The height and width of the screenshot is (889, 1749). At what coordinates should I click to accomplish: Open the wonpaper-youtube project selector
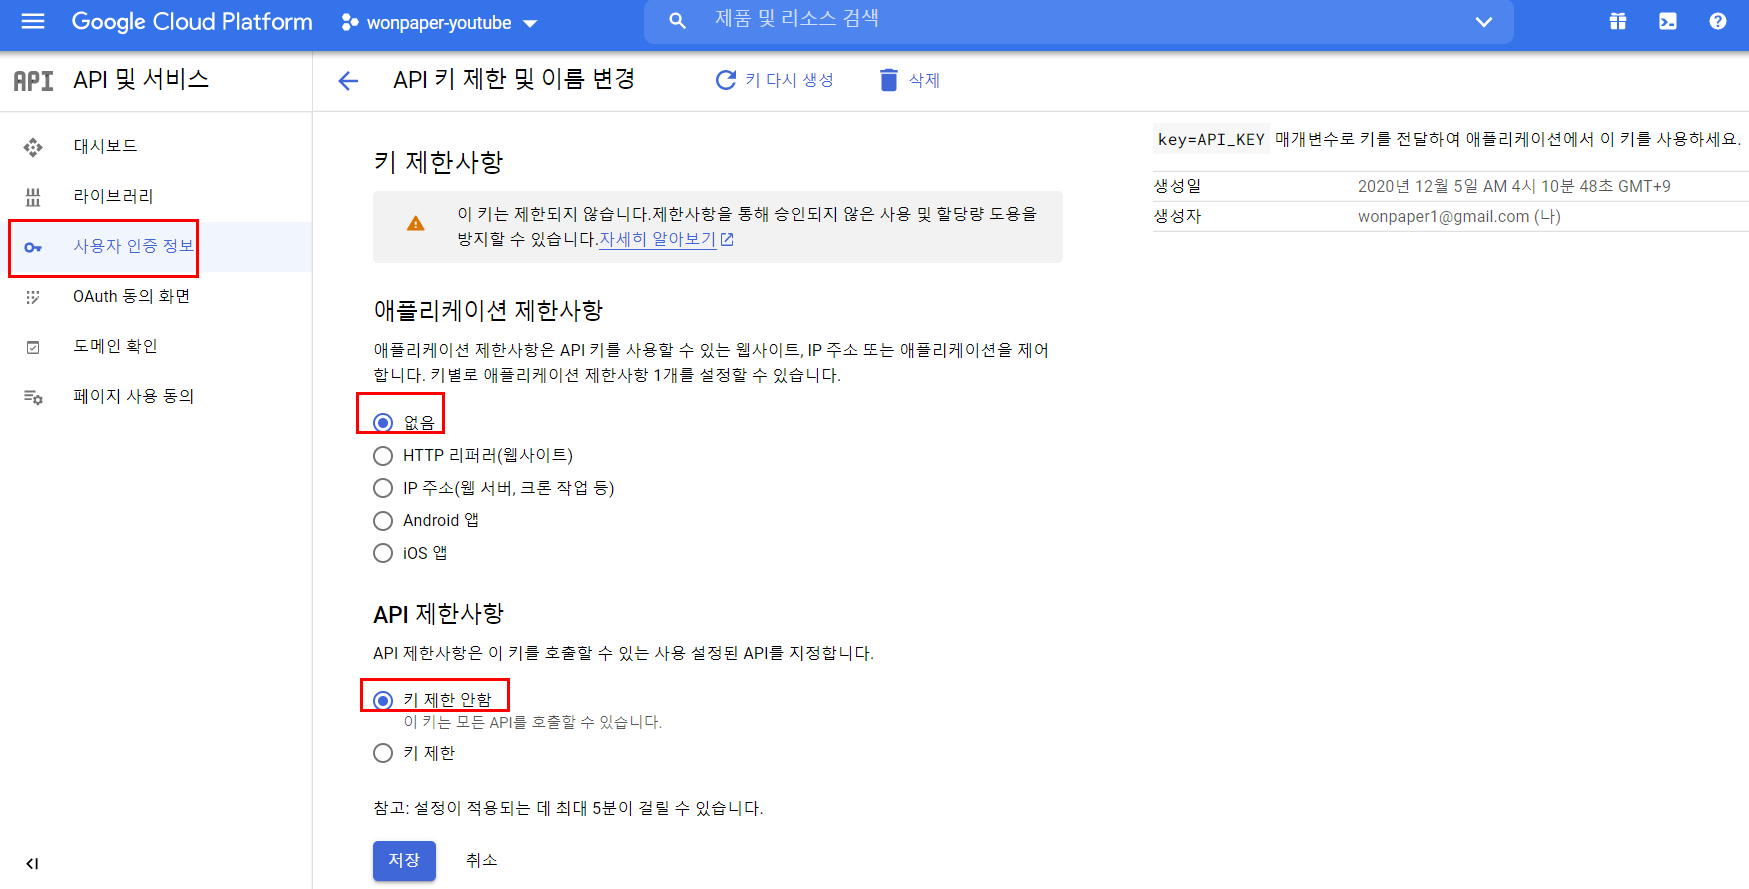tap(439, 23)
